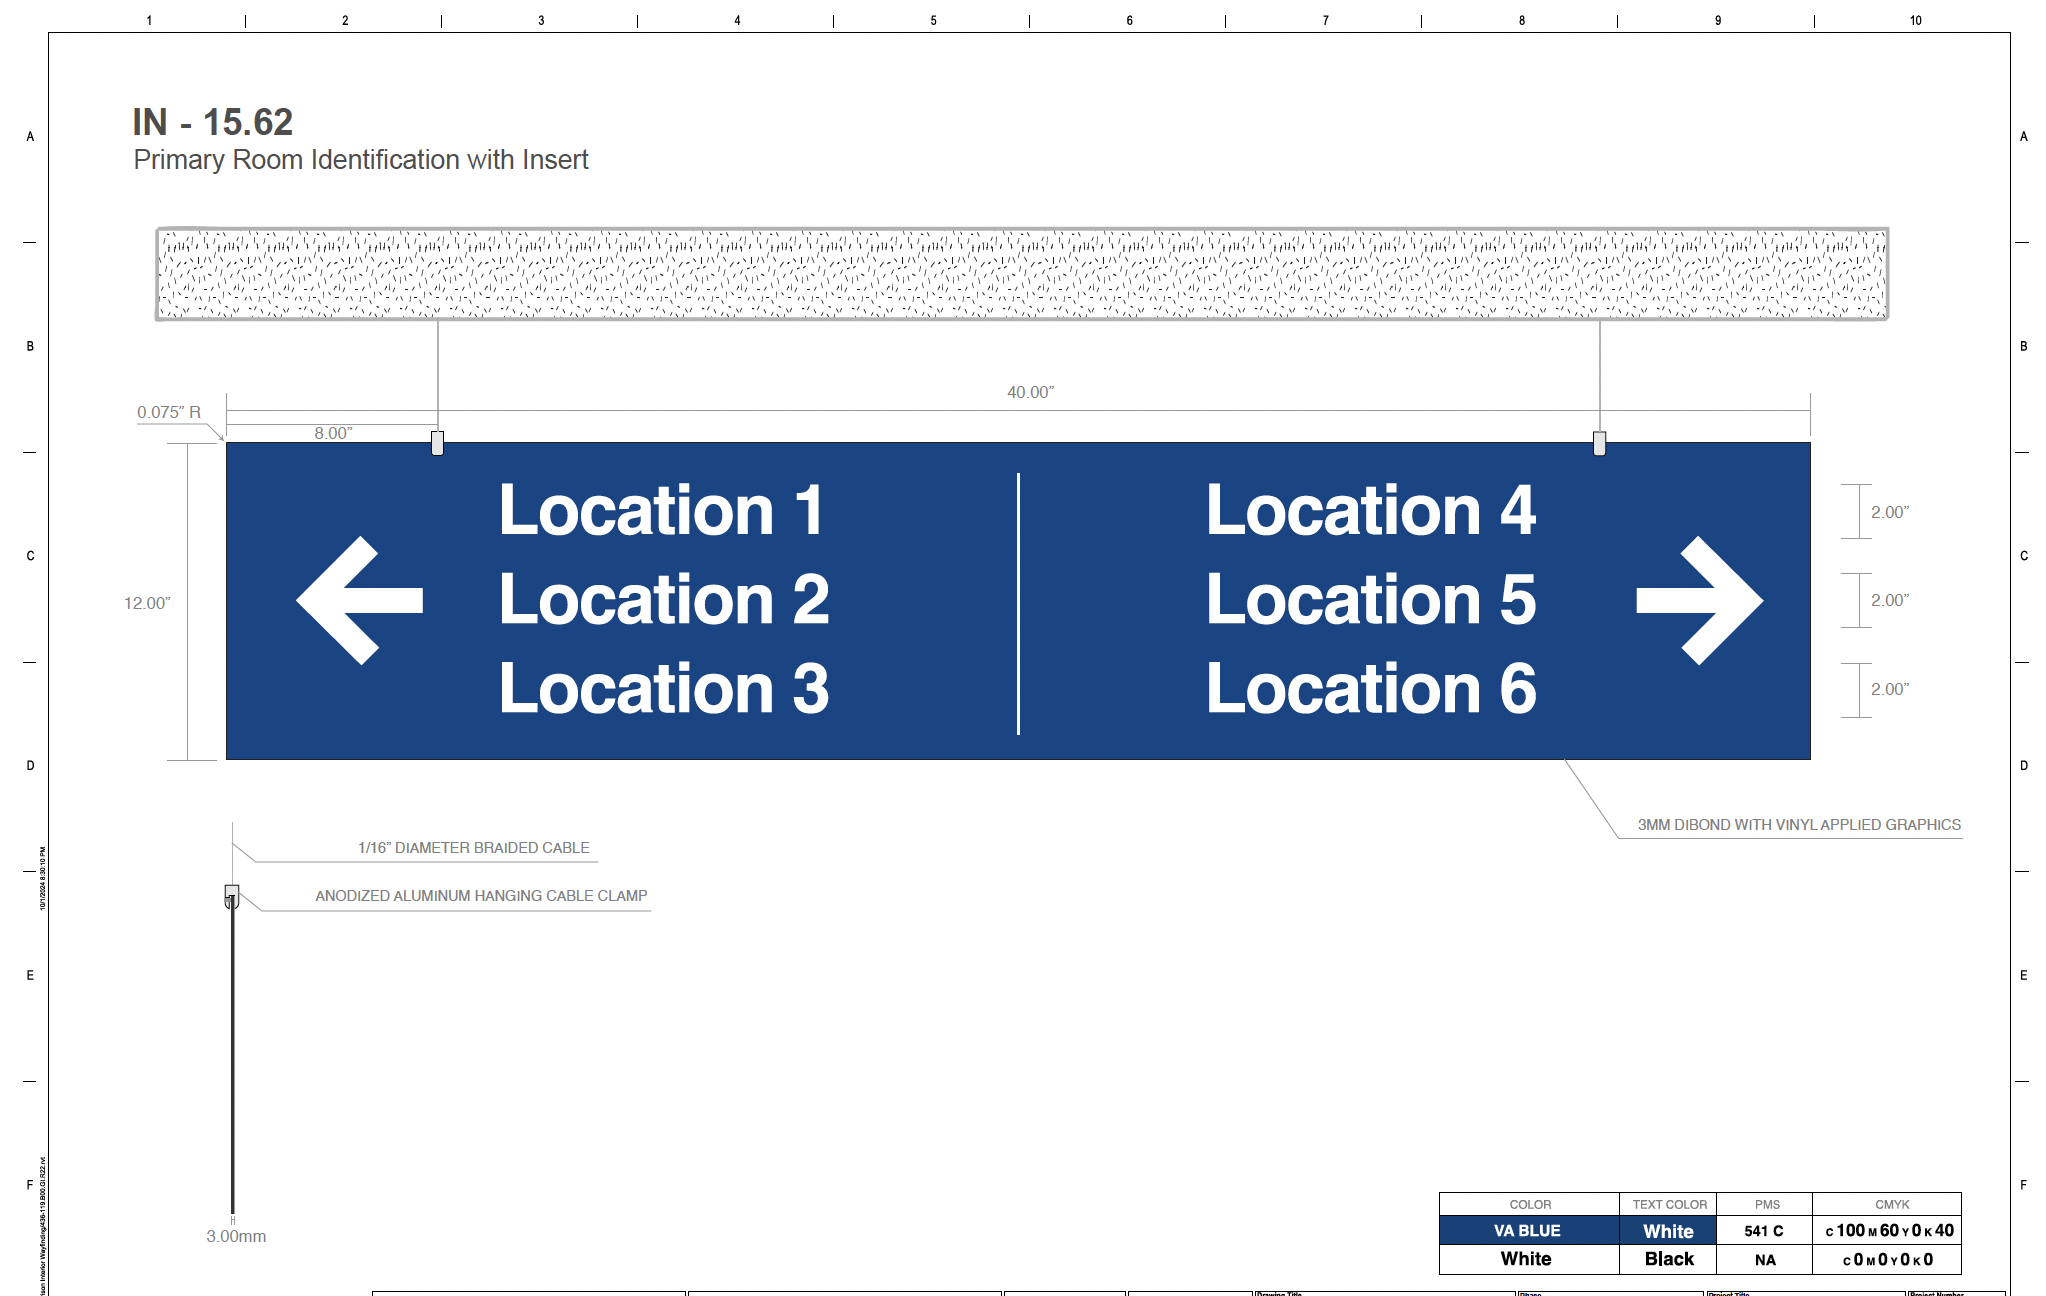Click the black side-profile panel bar

[233, 1060]
